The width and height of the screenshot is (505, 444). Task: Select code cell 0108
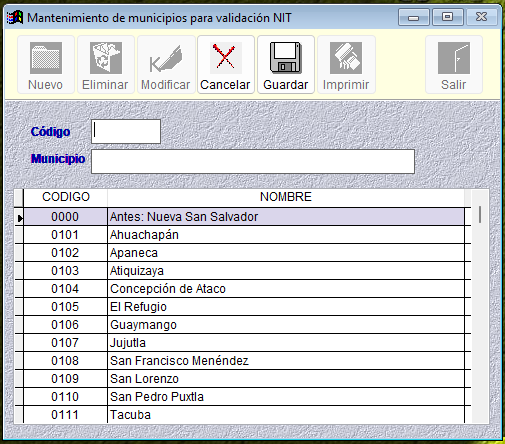[x=65, y=361]
